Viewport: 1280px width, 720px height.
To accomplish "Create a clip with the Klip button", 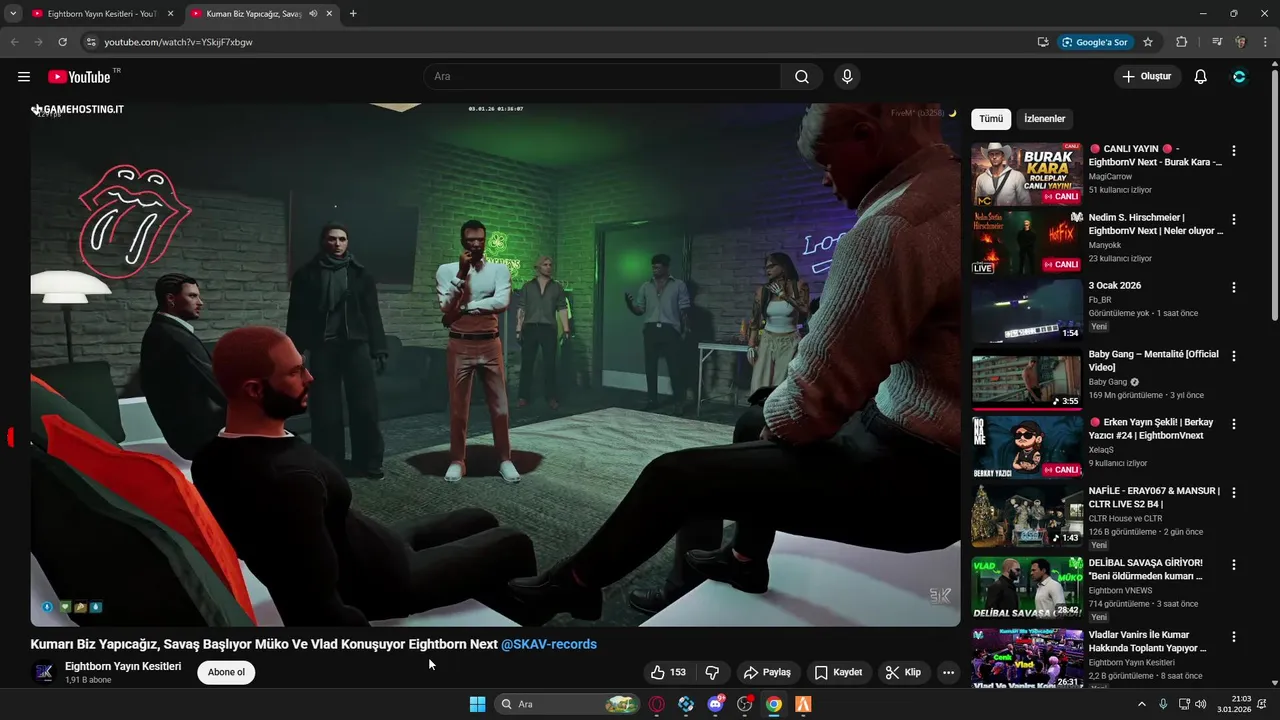I will point(904,672).
